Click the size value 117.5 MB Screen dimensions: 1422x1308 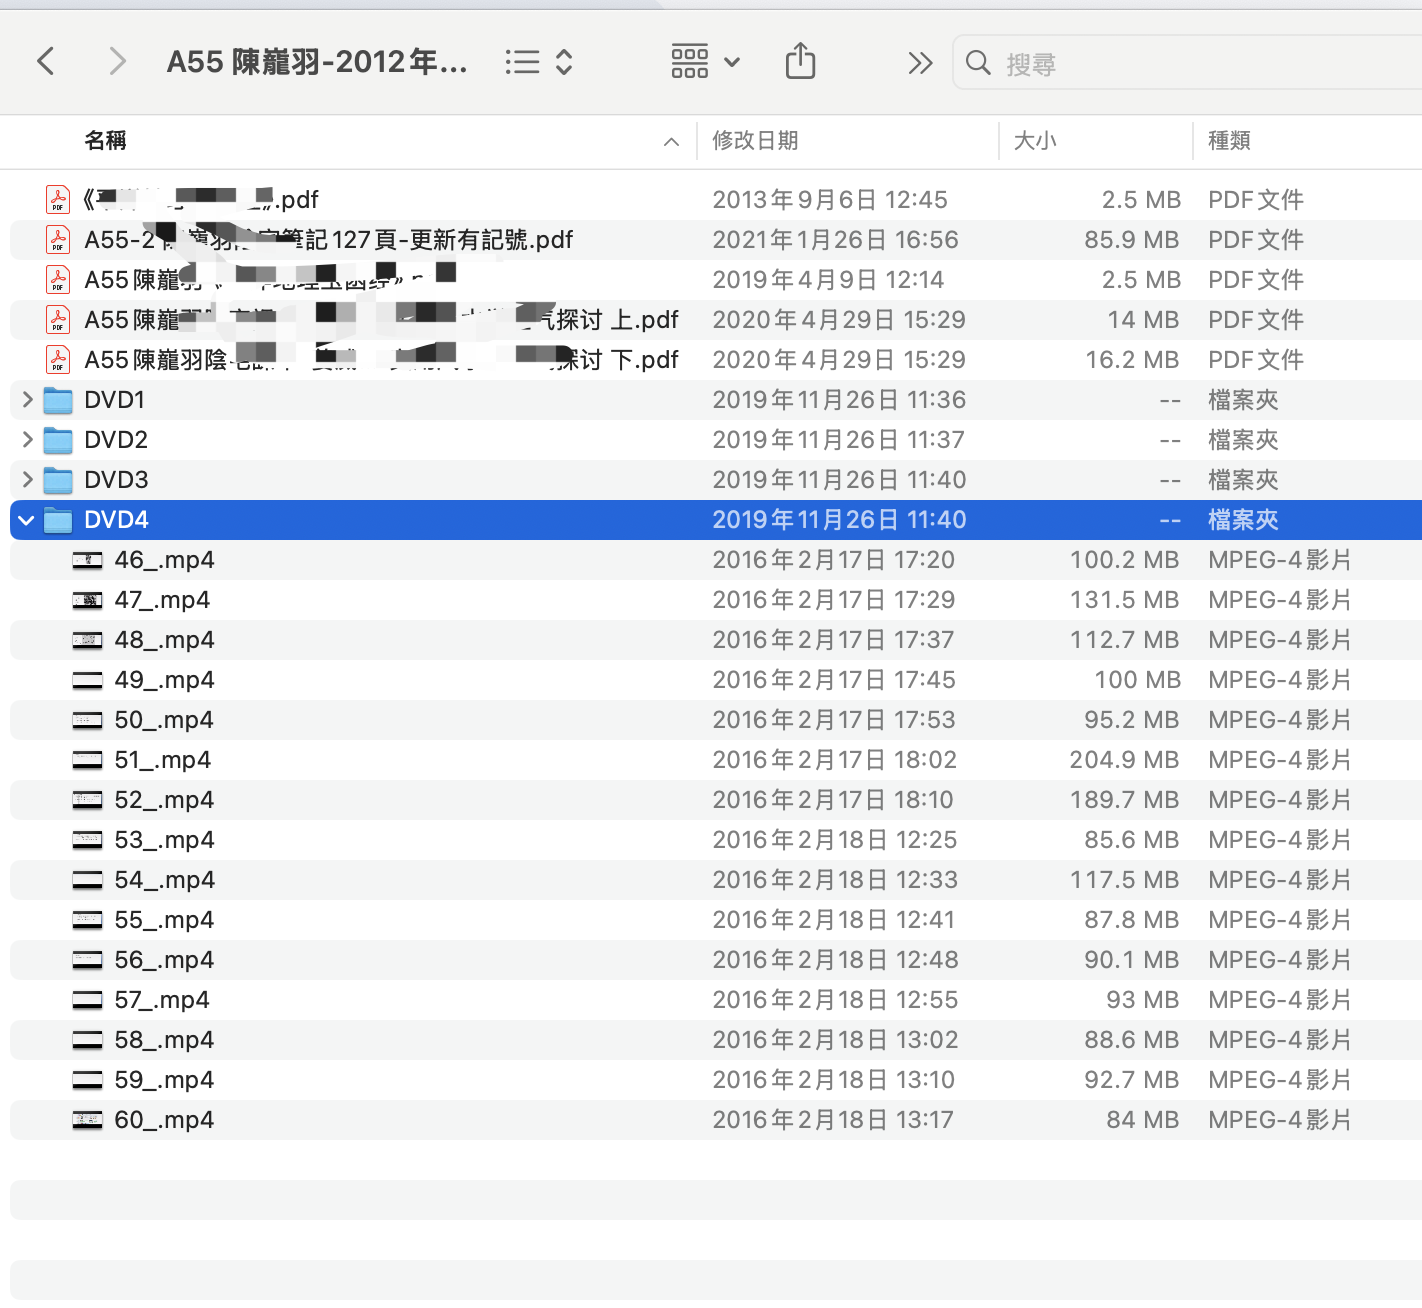(x=1125, y=880)
